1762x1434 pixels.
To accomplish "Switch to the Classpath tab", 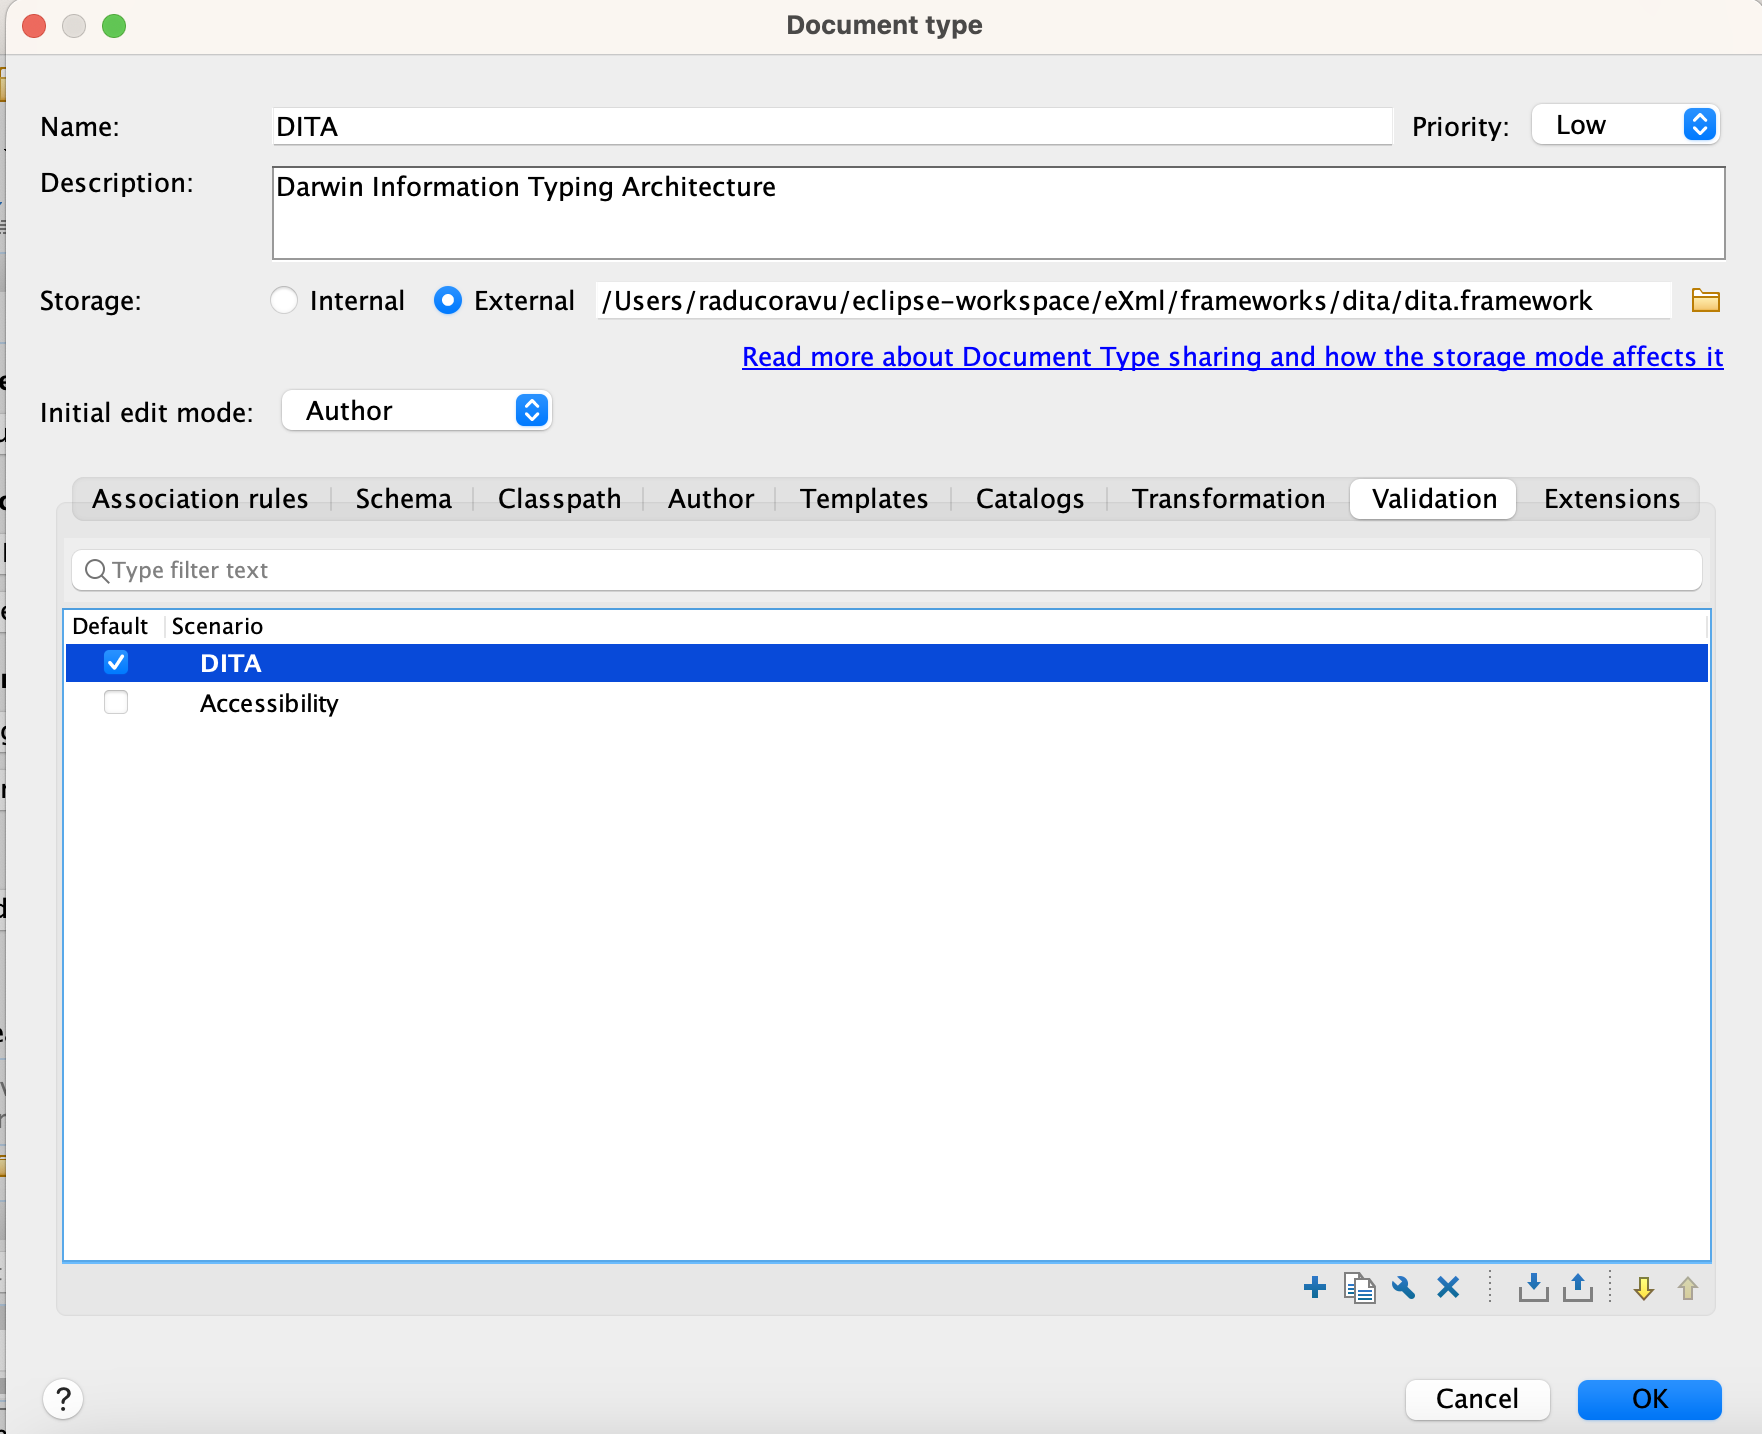I will pos(559,498).
